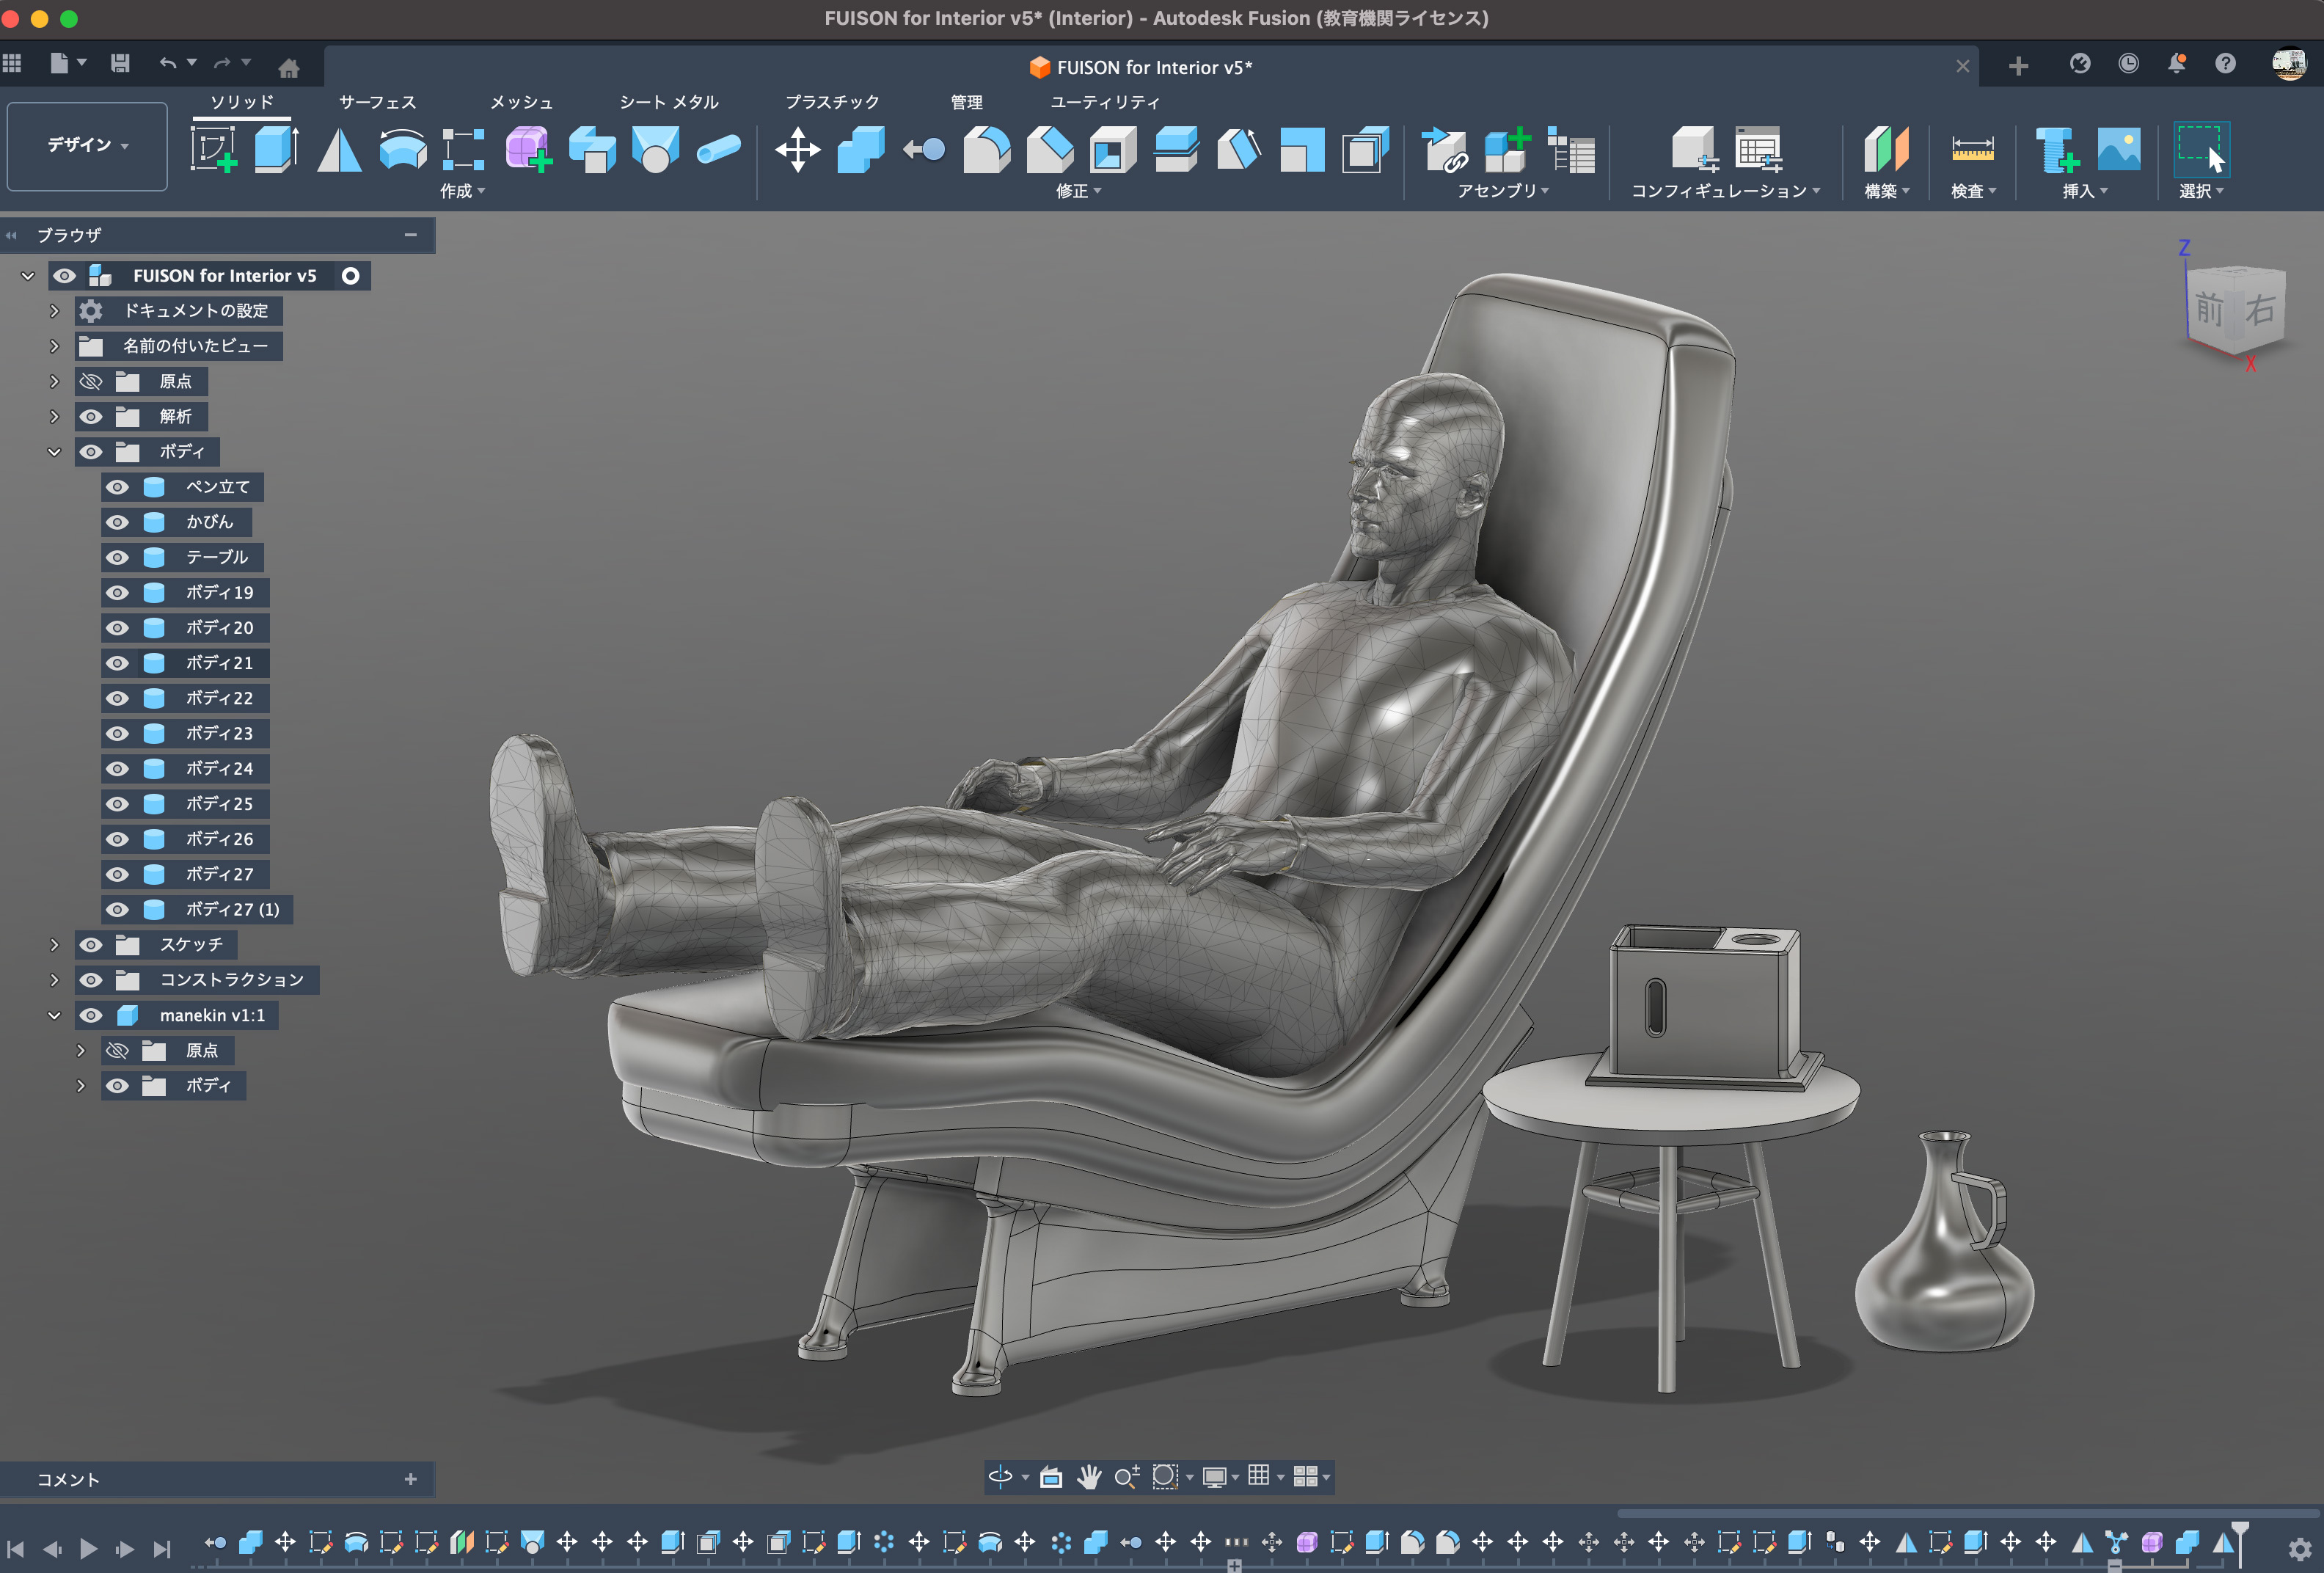Switch to the サーフェス tab
The image size is (2324, 1573).
click(377, 102)
